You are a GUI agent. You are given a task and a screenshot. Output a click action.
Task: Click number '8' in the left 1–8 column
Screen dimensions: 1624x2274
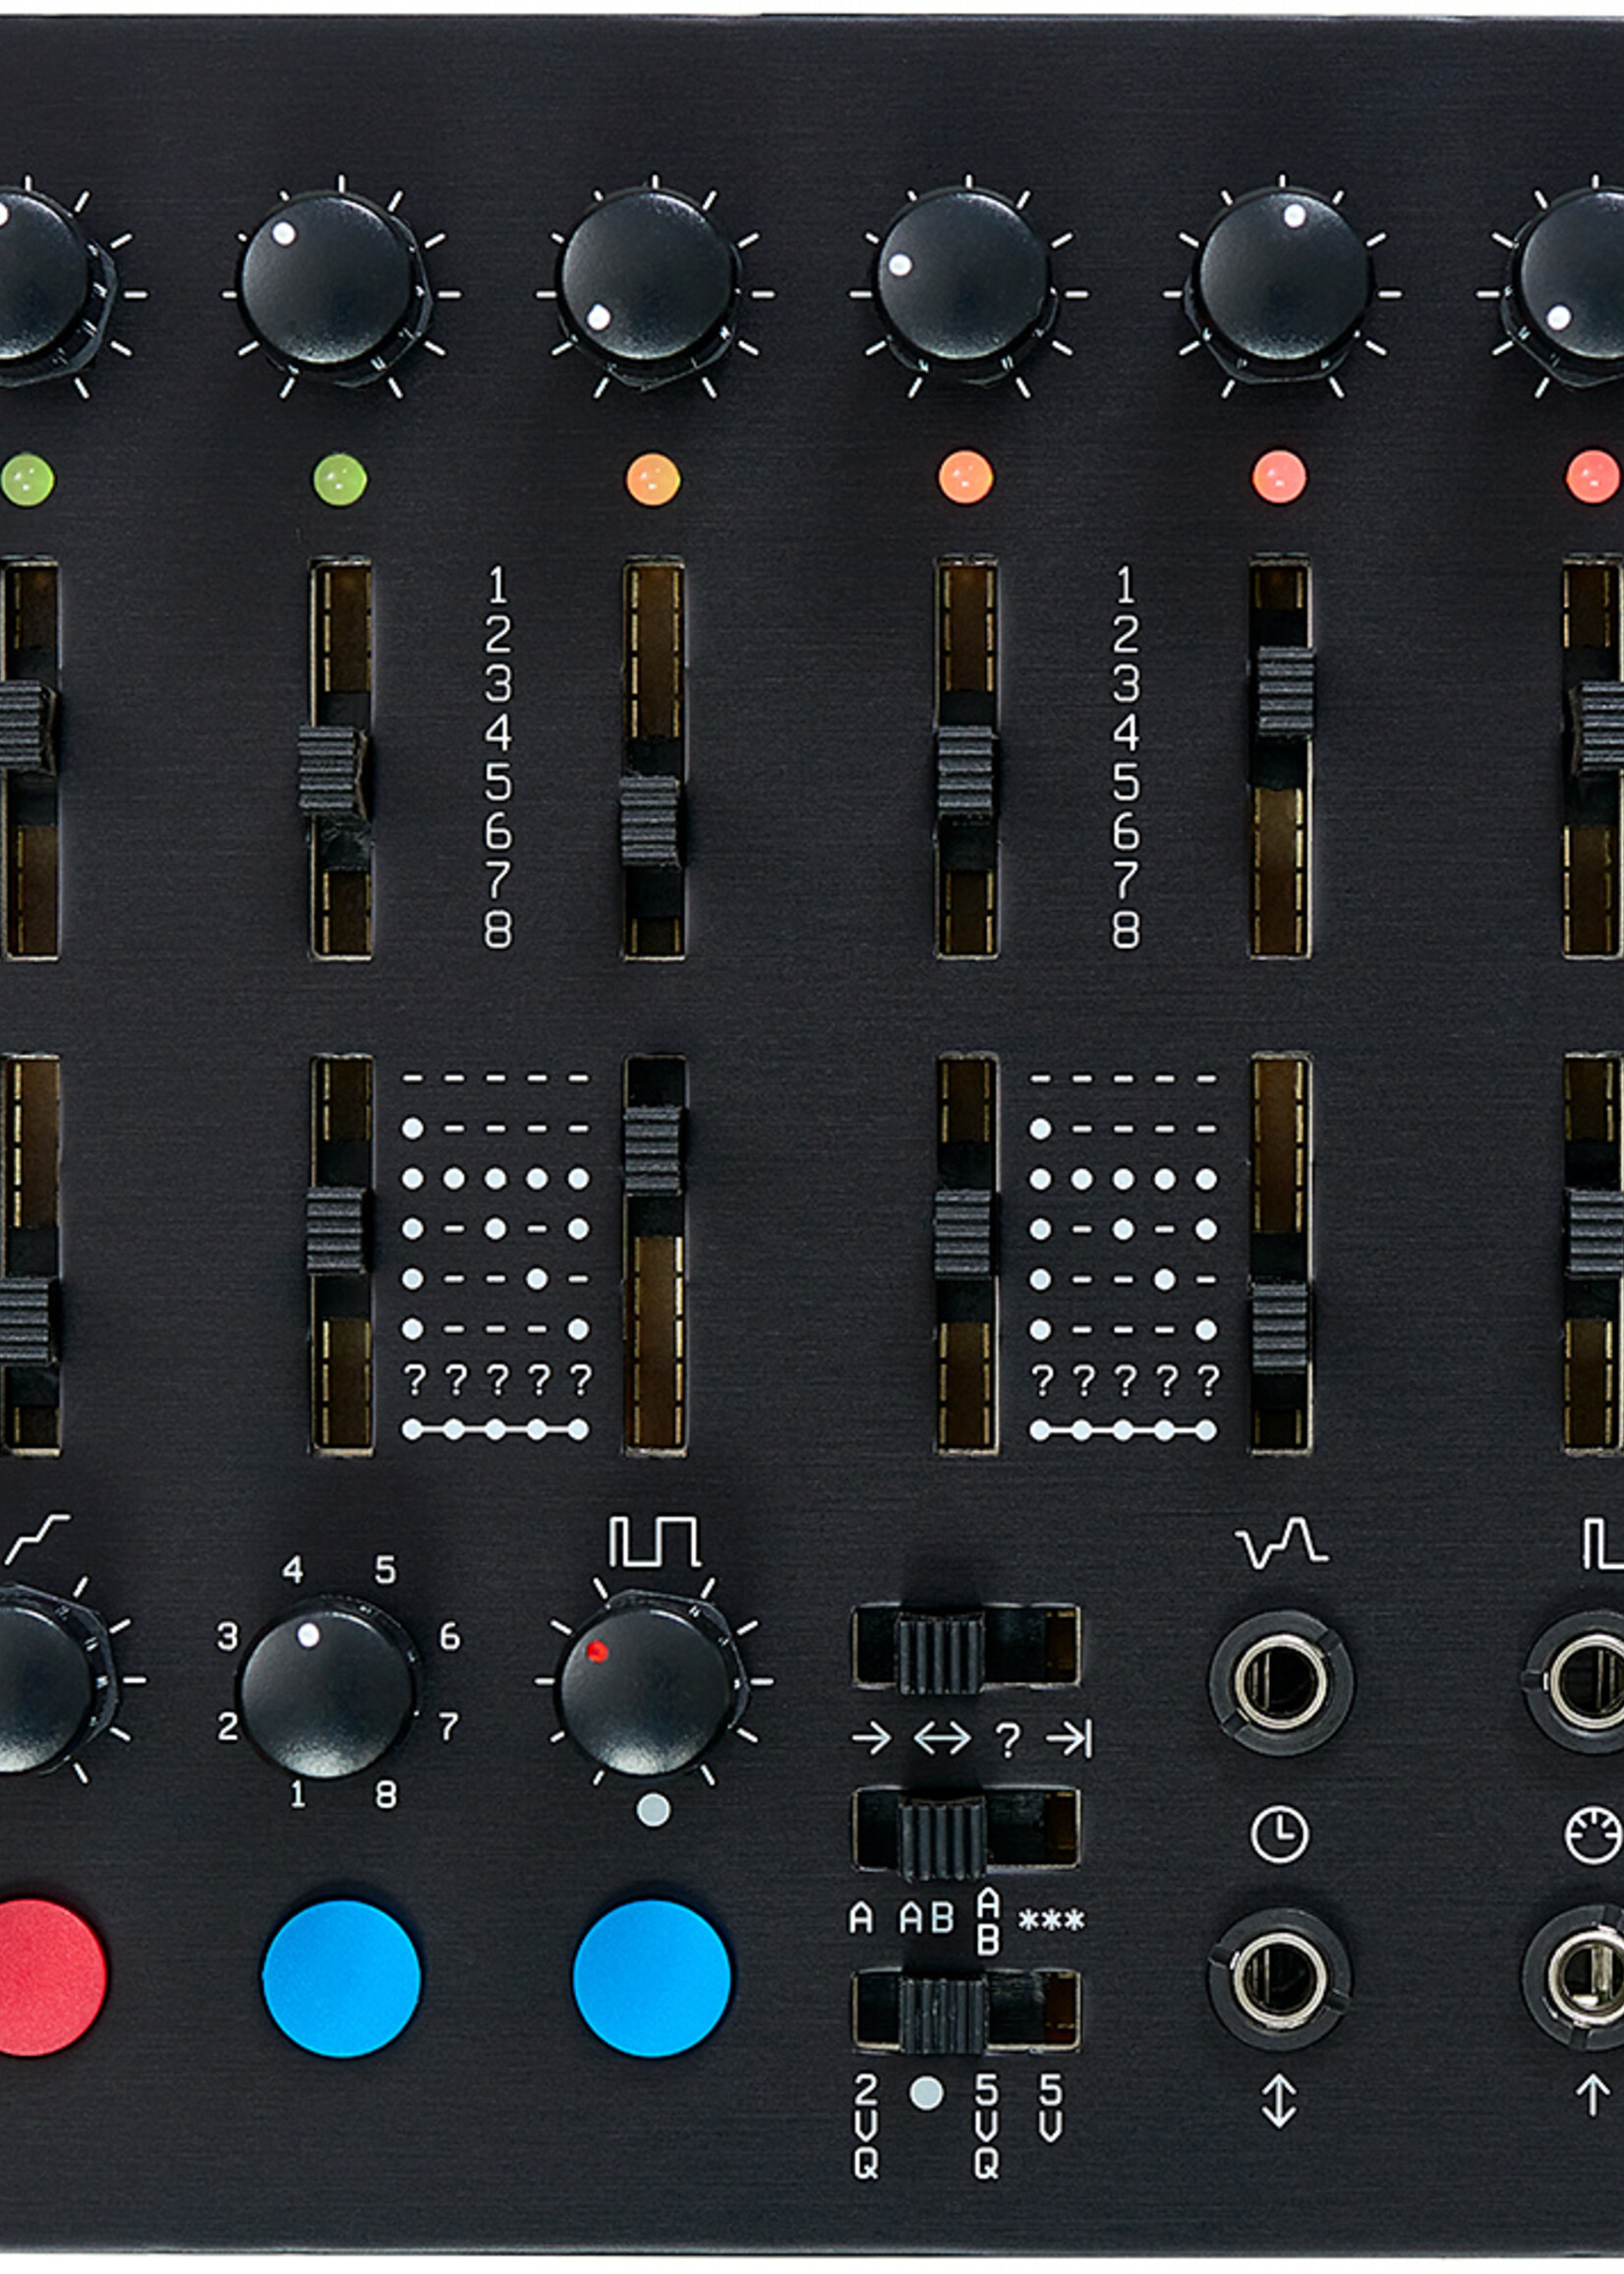(497, 929)
